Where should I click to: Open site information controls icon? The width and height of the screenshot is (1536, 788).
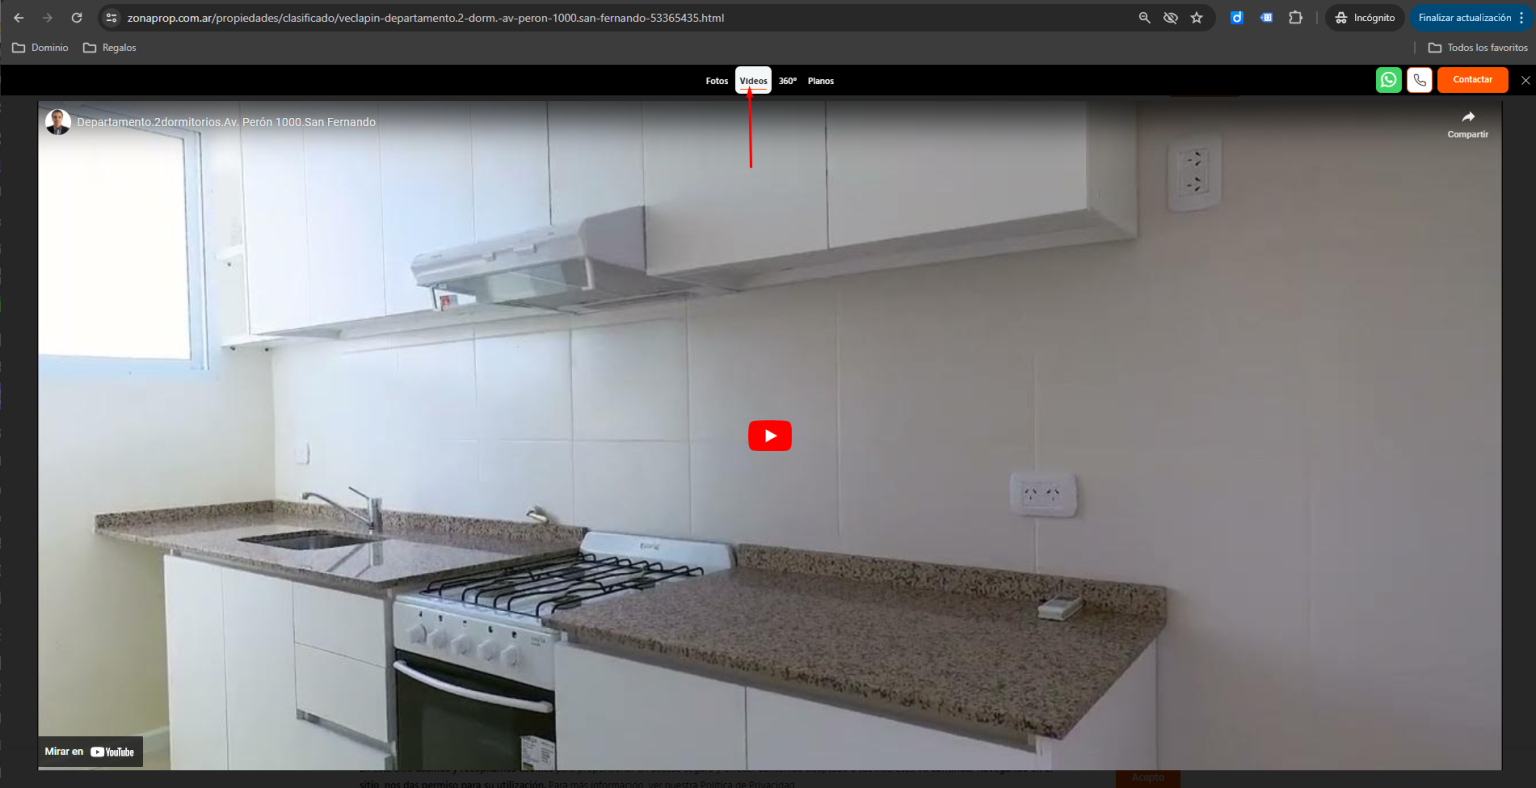point(112,18)
